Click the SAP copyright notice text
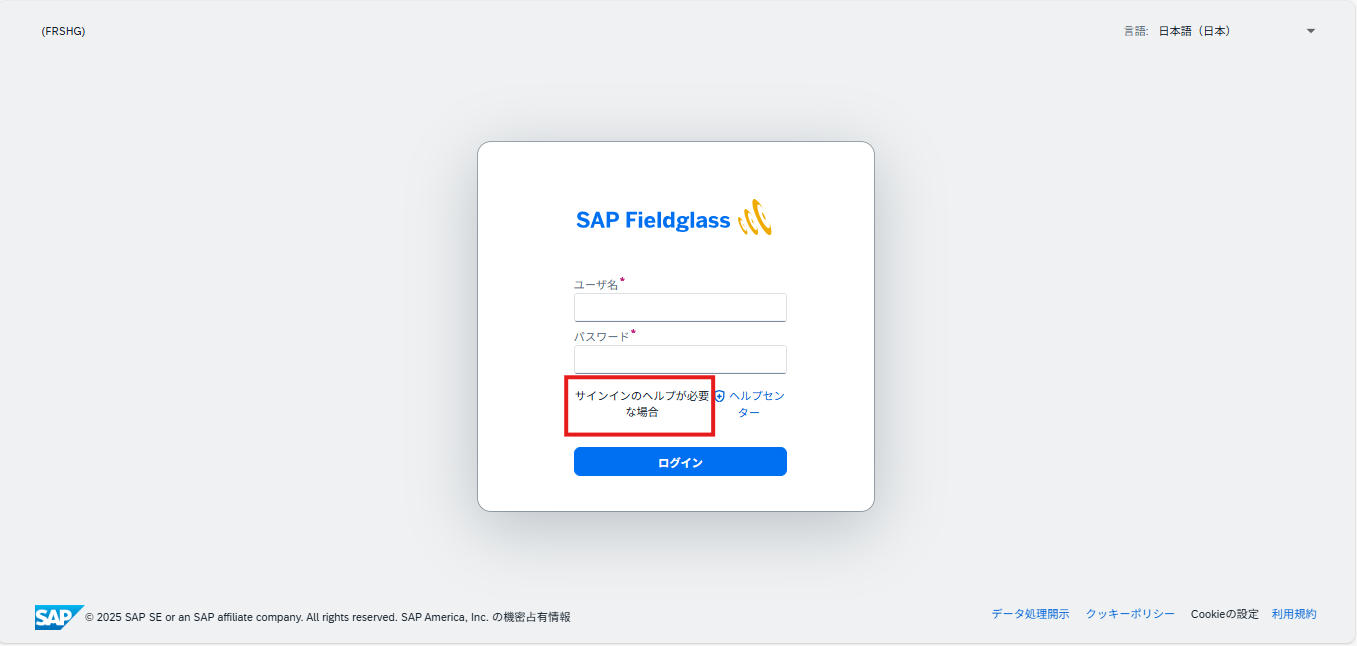1357x646 pixels. point(327,617)
